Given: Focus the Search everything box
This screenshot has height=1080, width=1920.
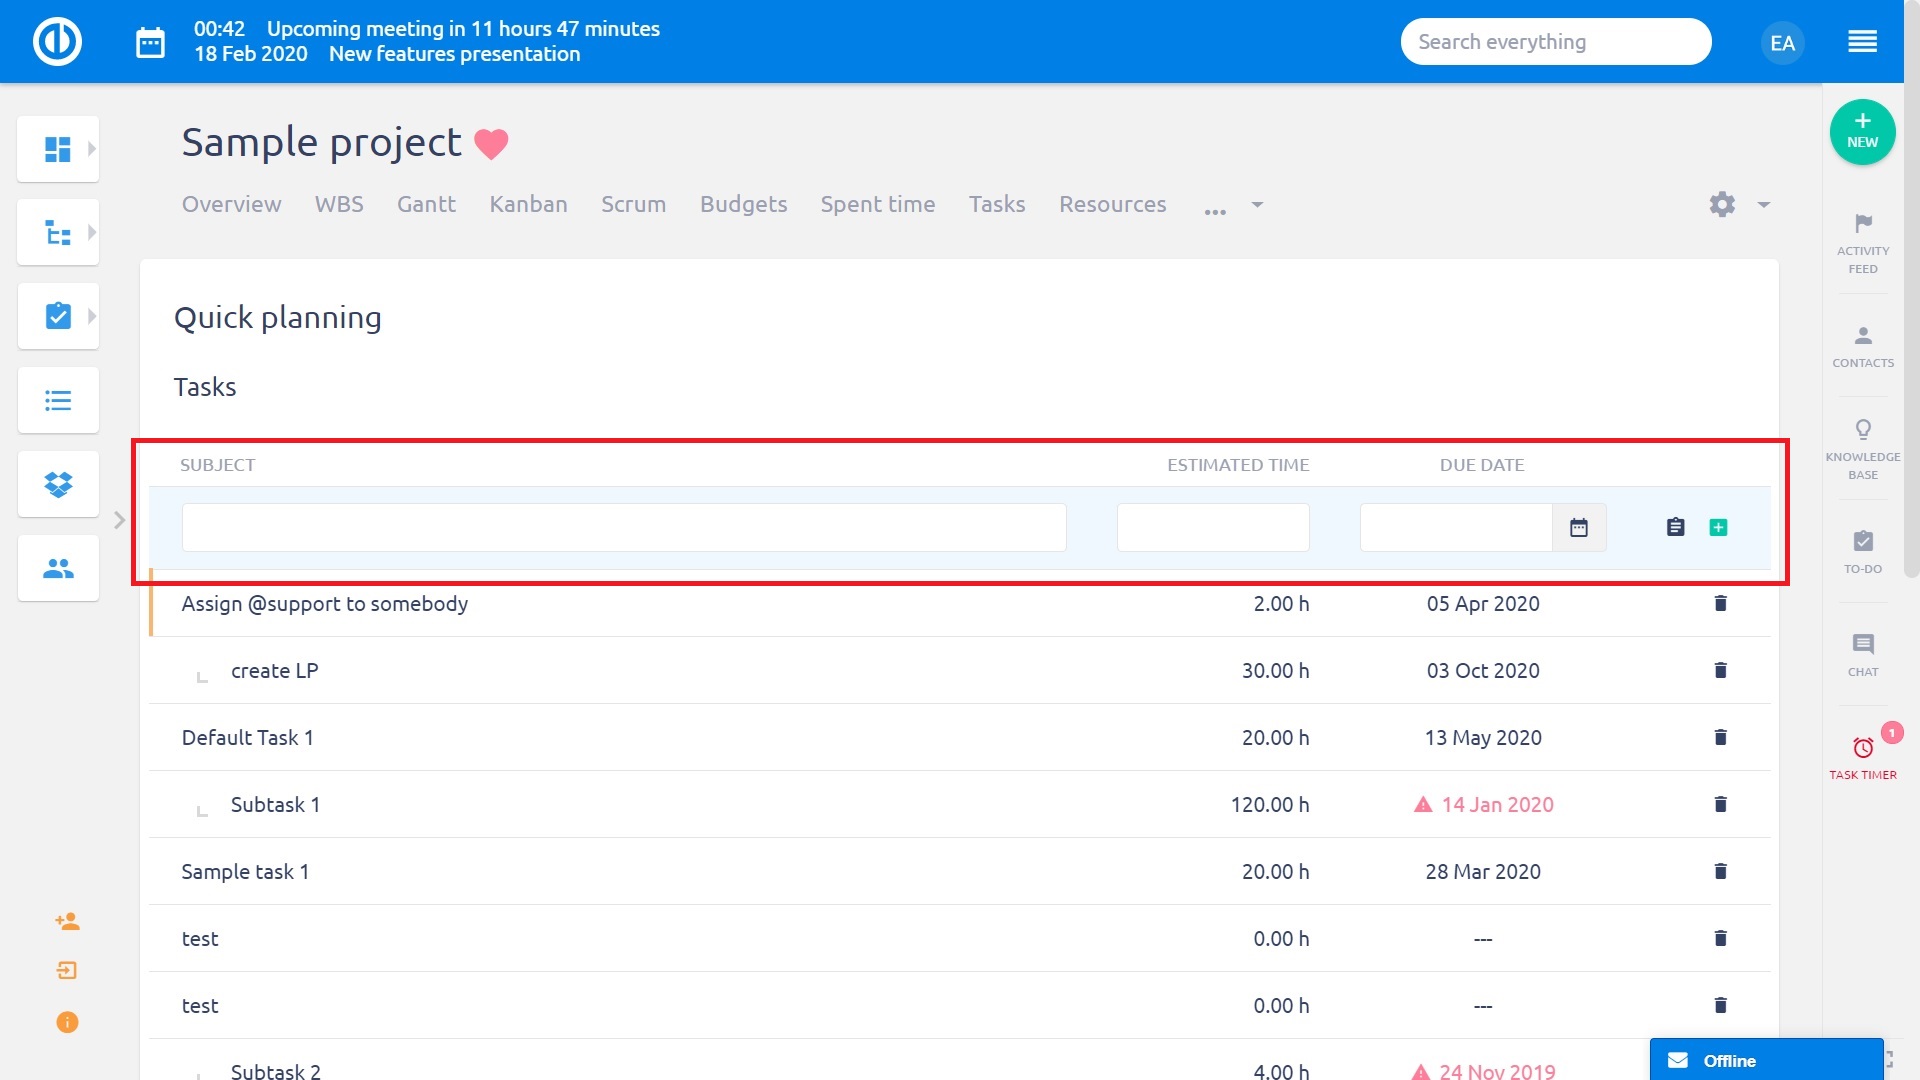Looking at the screenshot, I should point(1555,42).
